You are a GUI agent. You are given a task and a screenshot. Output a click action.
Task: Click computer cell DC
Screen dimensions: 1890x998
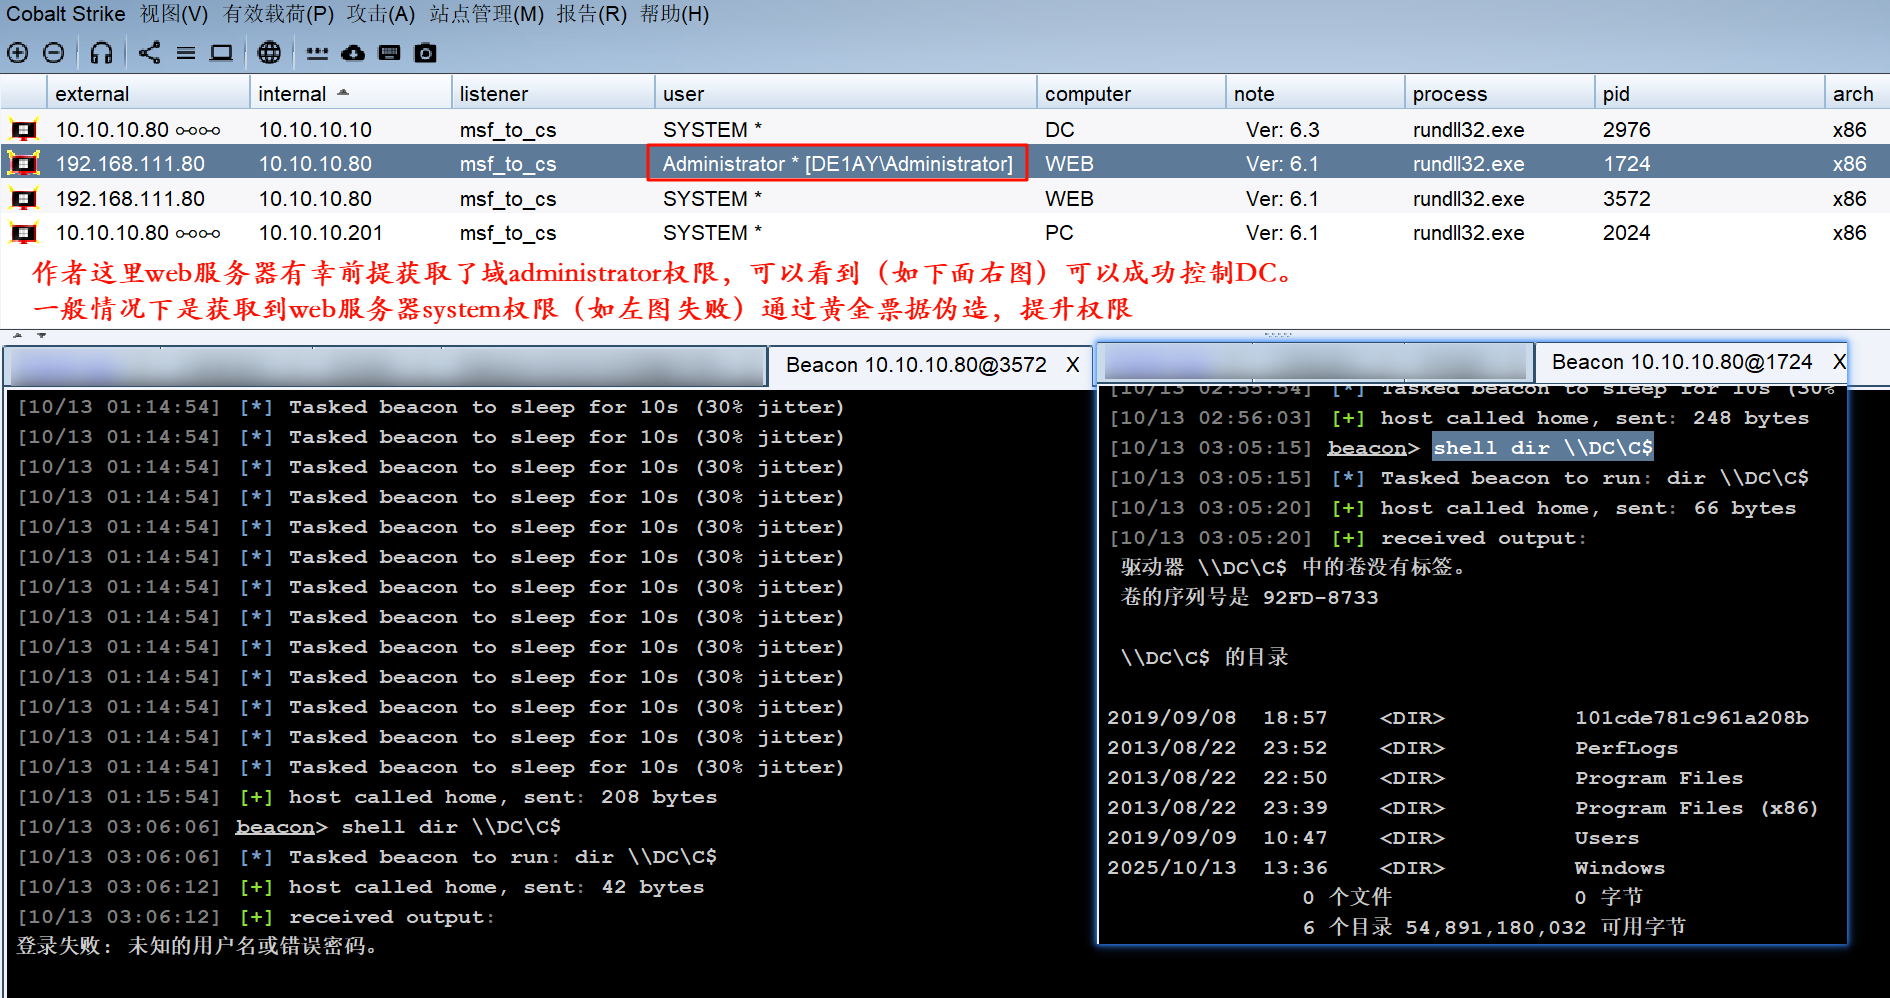pos(1060,130)
